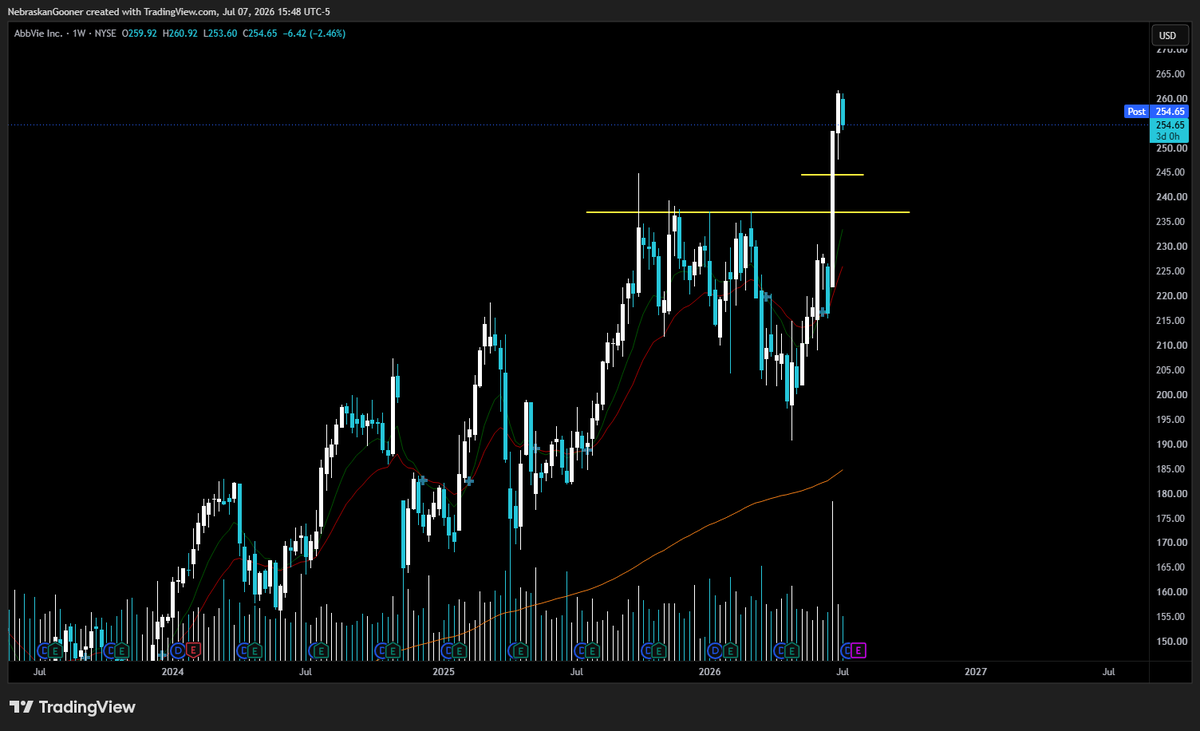Click the 150.00 price axis label
The image size is (1200, 731).
(x=1170, y=641)
